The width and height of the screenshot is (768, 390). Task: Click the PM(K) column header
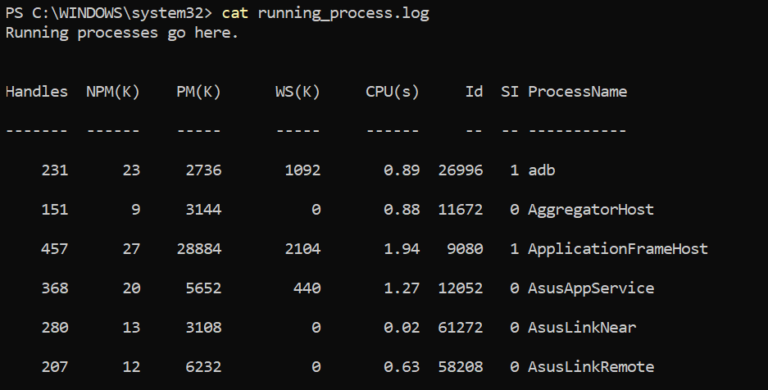click(x=199, y=92)
